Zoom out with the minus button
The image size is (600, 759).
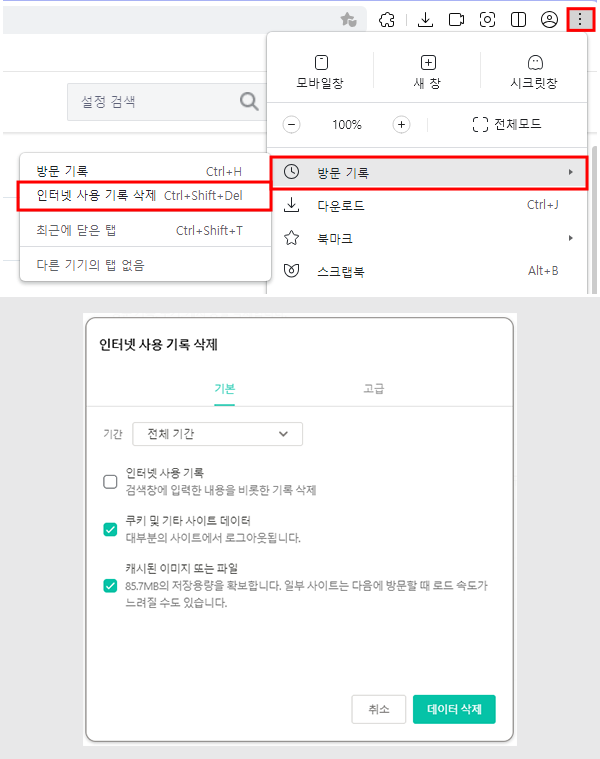click(x=291, y=124)
